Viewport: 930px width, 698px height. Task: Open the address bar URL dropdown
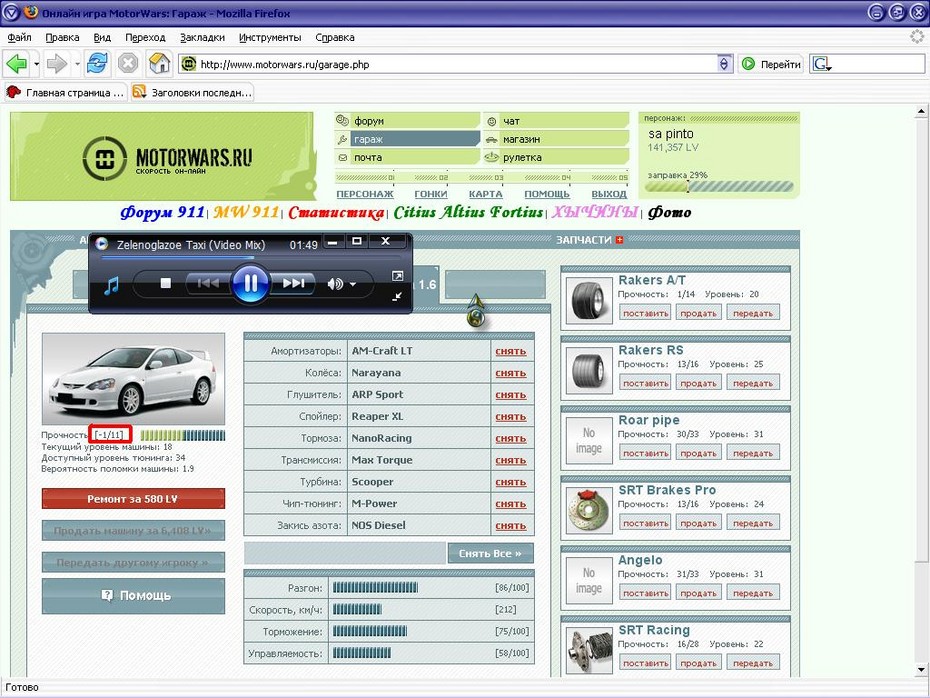[724, 64]
